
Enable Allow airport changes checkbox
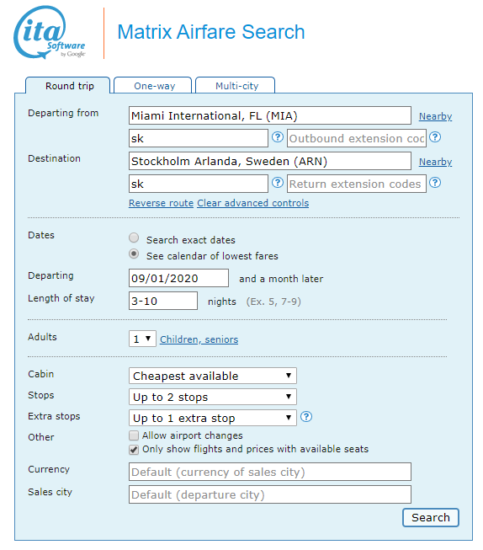134,436
